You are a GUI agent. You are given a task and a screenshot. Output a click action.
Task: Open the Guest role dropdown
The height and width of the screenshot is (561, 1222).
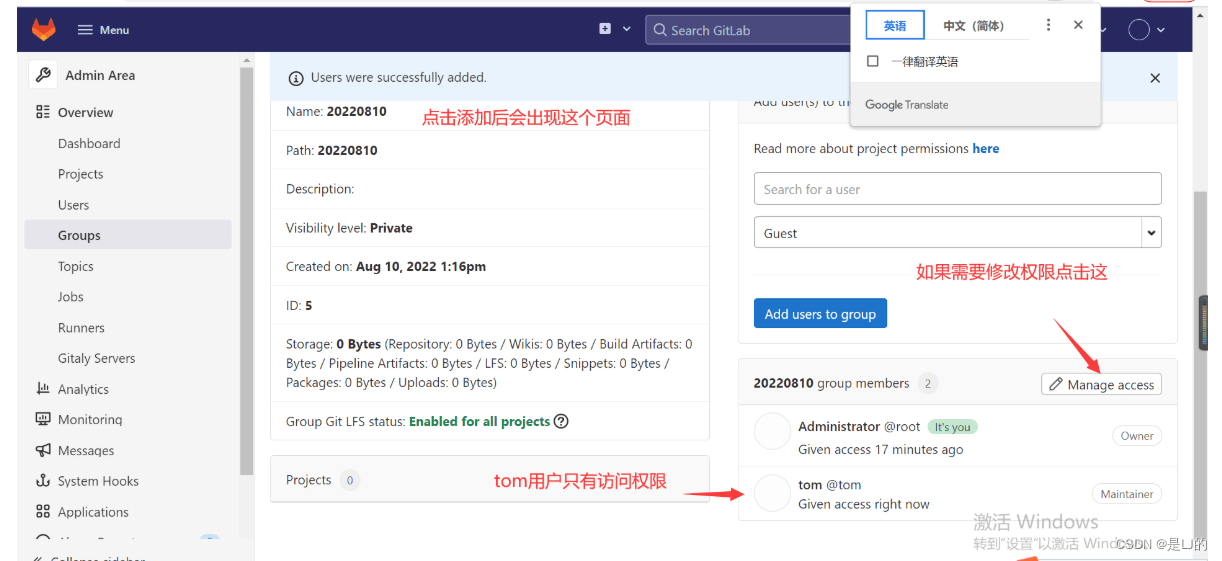point(957,233)
